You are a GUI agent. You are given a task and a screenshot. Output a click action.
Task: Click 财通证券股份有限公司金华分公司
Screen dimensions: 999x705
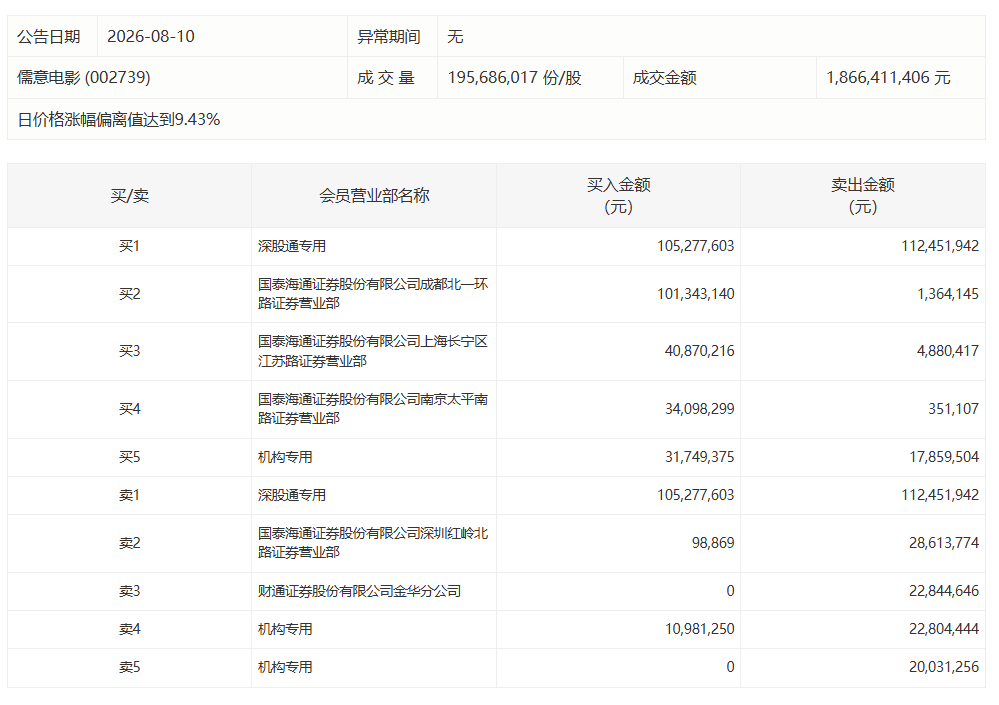click(x=359, y=592)
